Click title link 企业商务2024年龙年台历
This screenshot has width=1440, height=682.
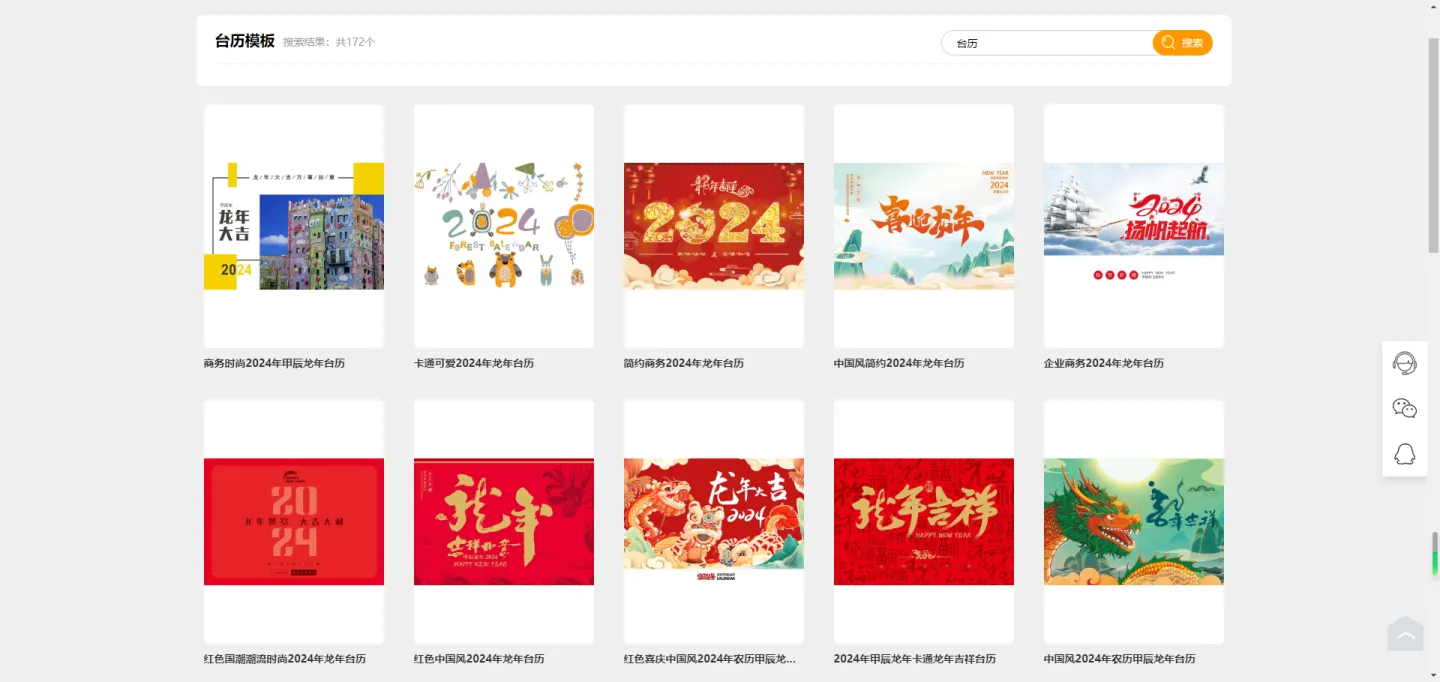[x=1104, y=363]
